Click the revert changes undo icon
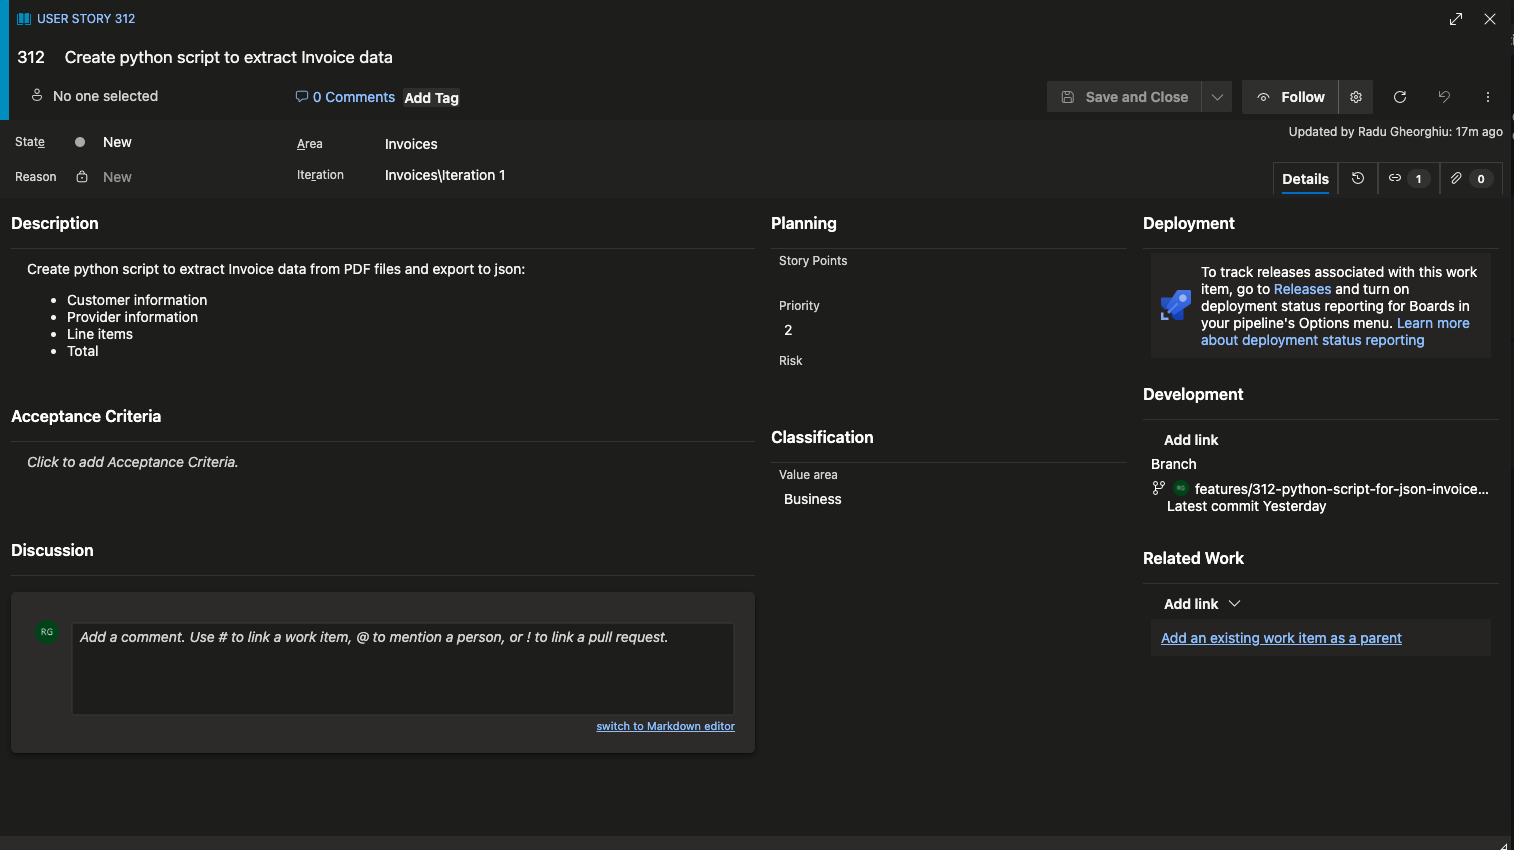 coord(1444,97)
